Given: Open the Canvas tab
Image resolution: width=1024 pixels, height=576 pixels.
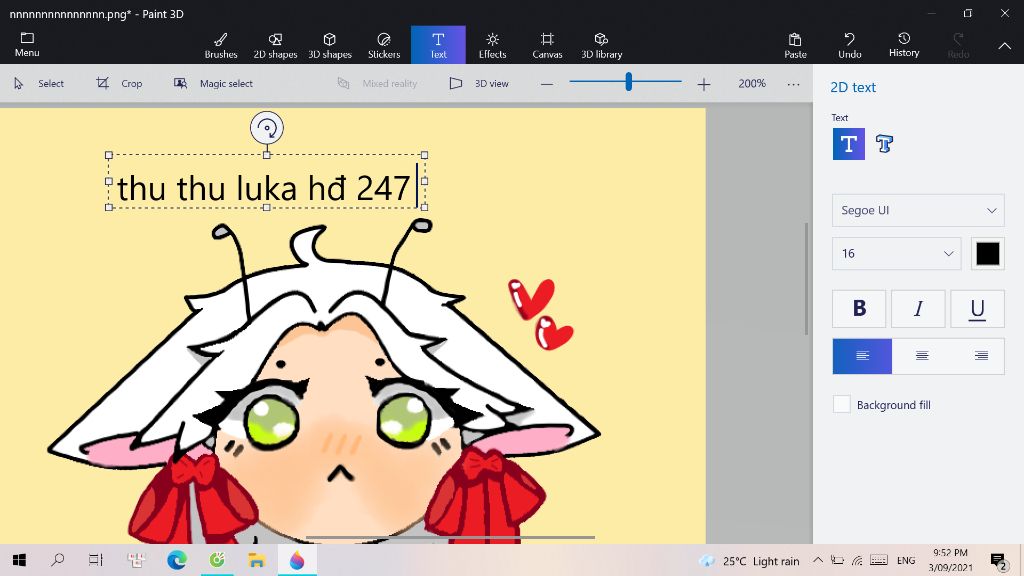Looking at the screenshot, I should click(x=547, y=45).
